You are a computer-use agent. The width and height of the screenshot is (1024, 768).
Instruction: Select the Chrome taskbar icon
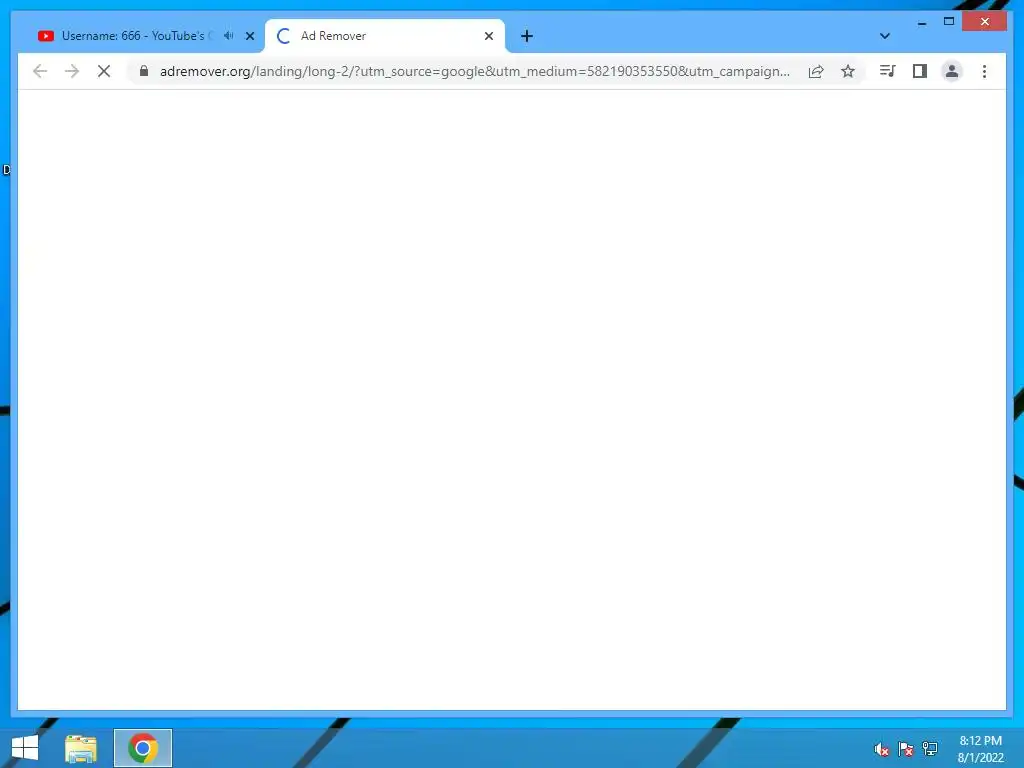click(143, 748)
